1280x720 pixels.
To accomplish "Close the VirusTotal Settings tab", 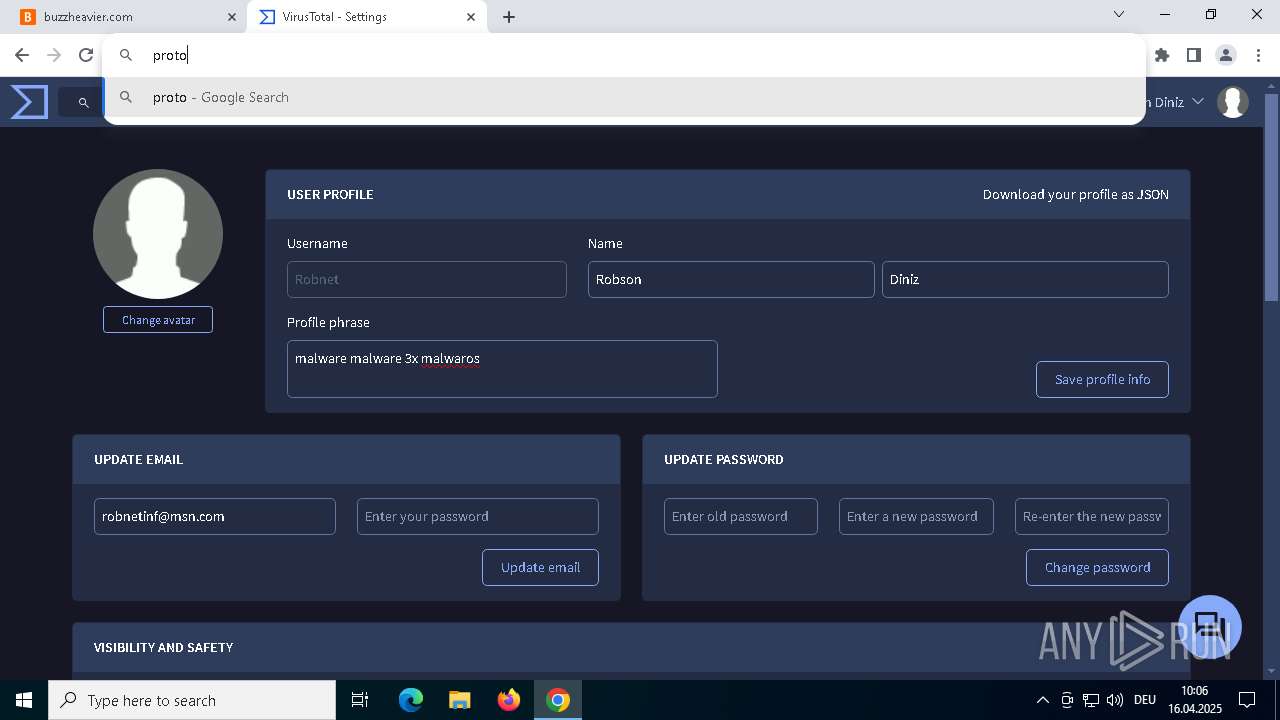I will pos(471,17).
